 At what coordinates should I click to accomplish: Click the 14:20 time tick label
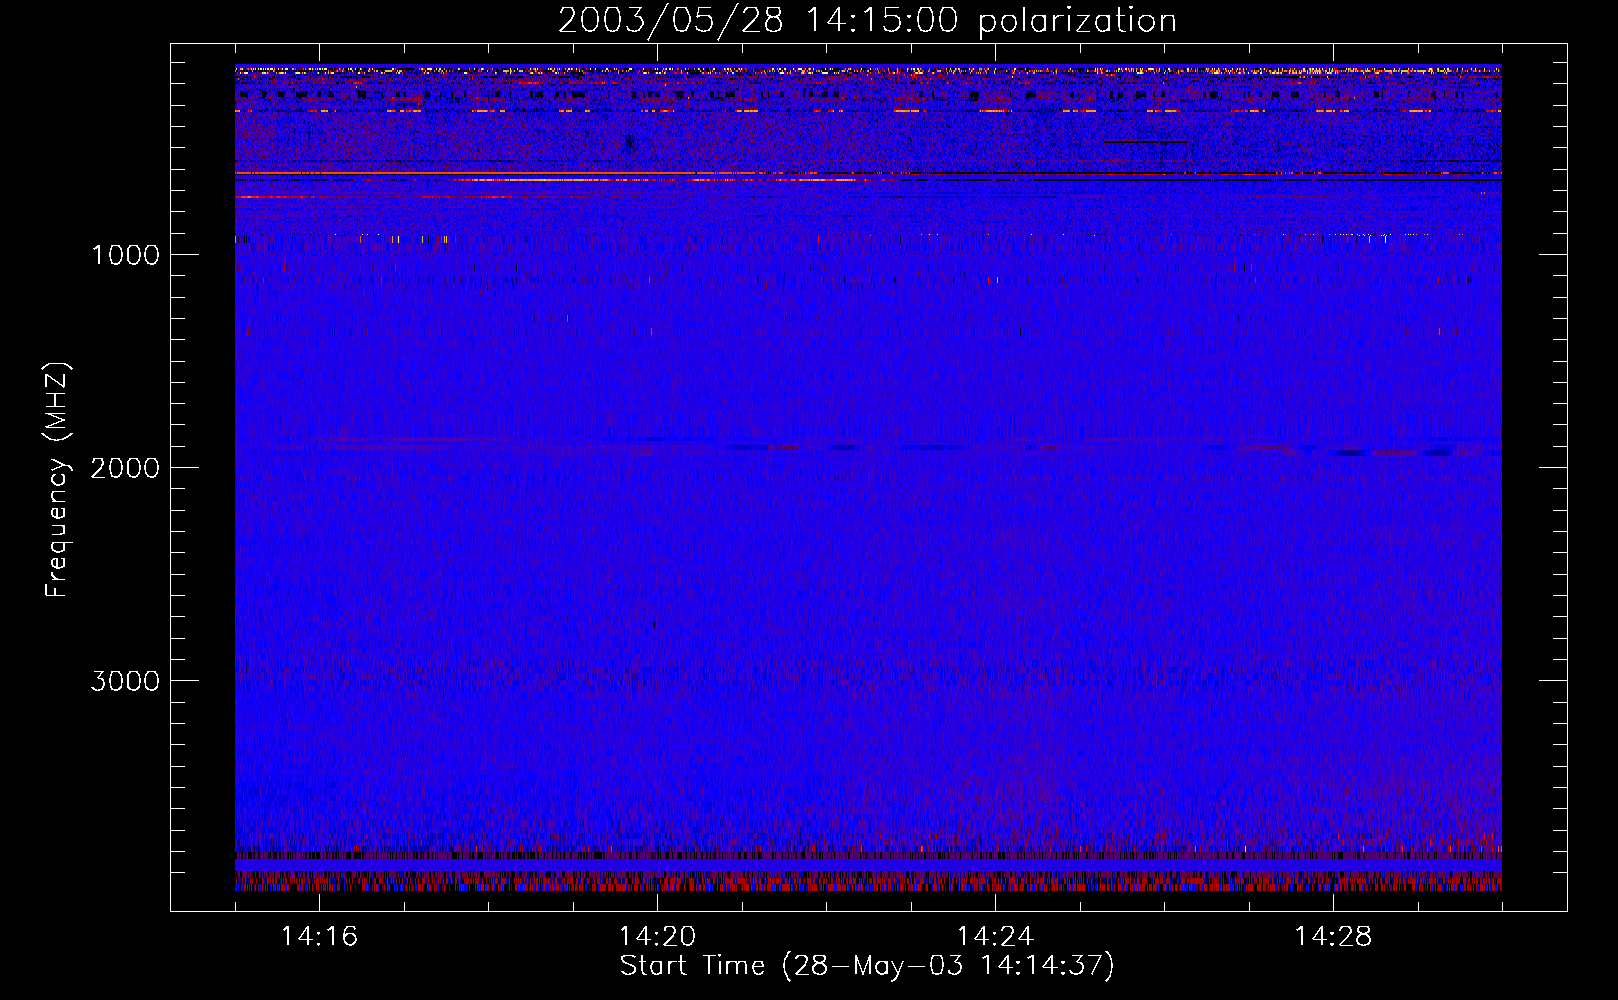657,937
